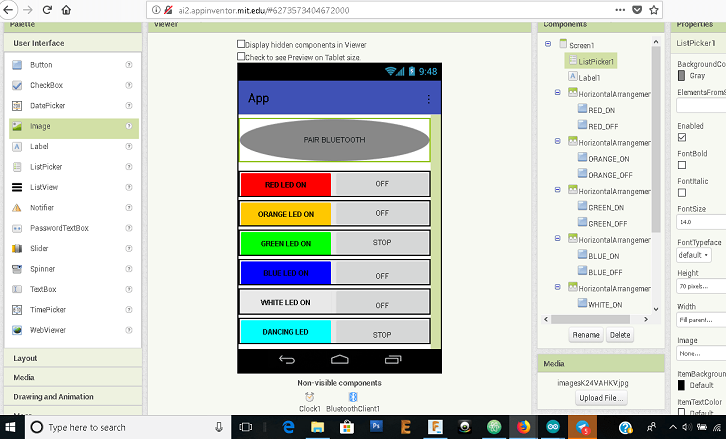Select the Slider palette component
726x439 pixels.
39,248
